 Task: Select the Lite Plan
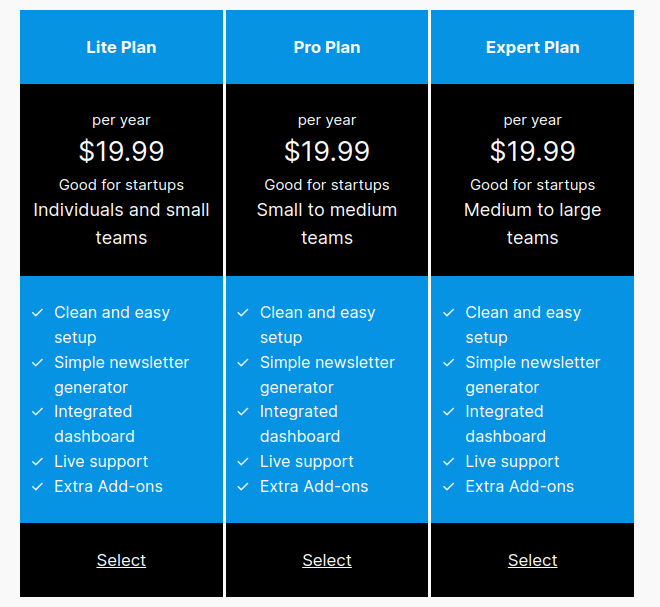click(x=121, y=560)
